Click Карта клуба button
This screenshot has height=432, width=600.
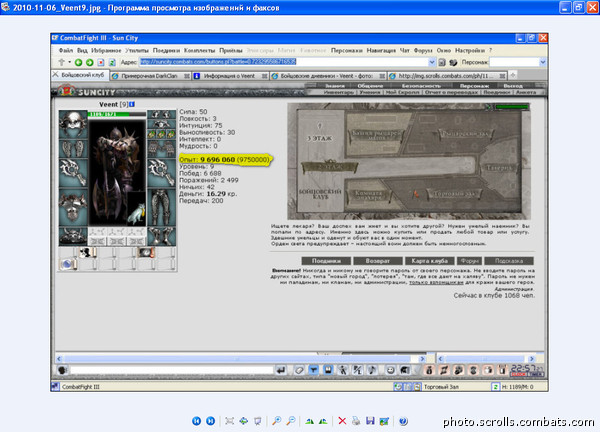[x=429, y=261]
